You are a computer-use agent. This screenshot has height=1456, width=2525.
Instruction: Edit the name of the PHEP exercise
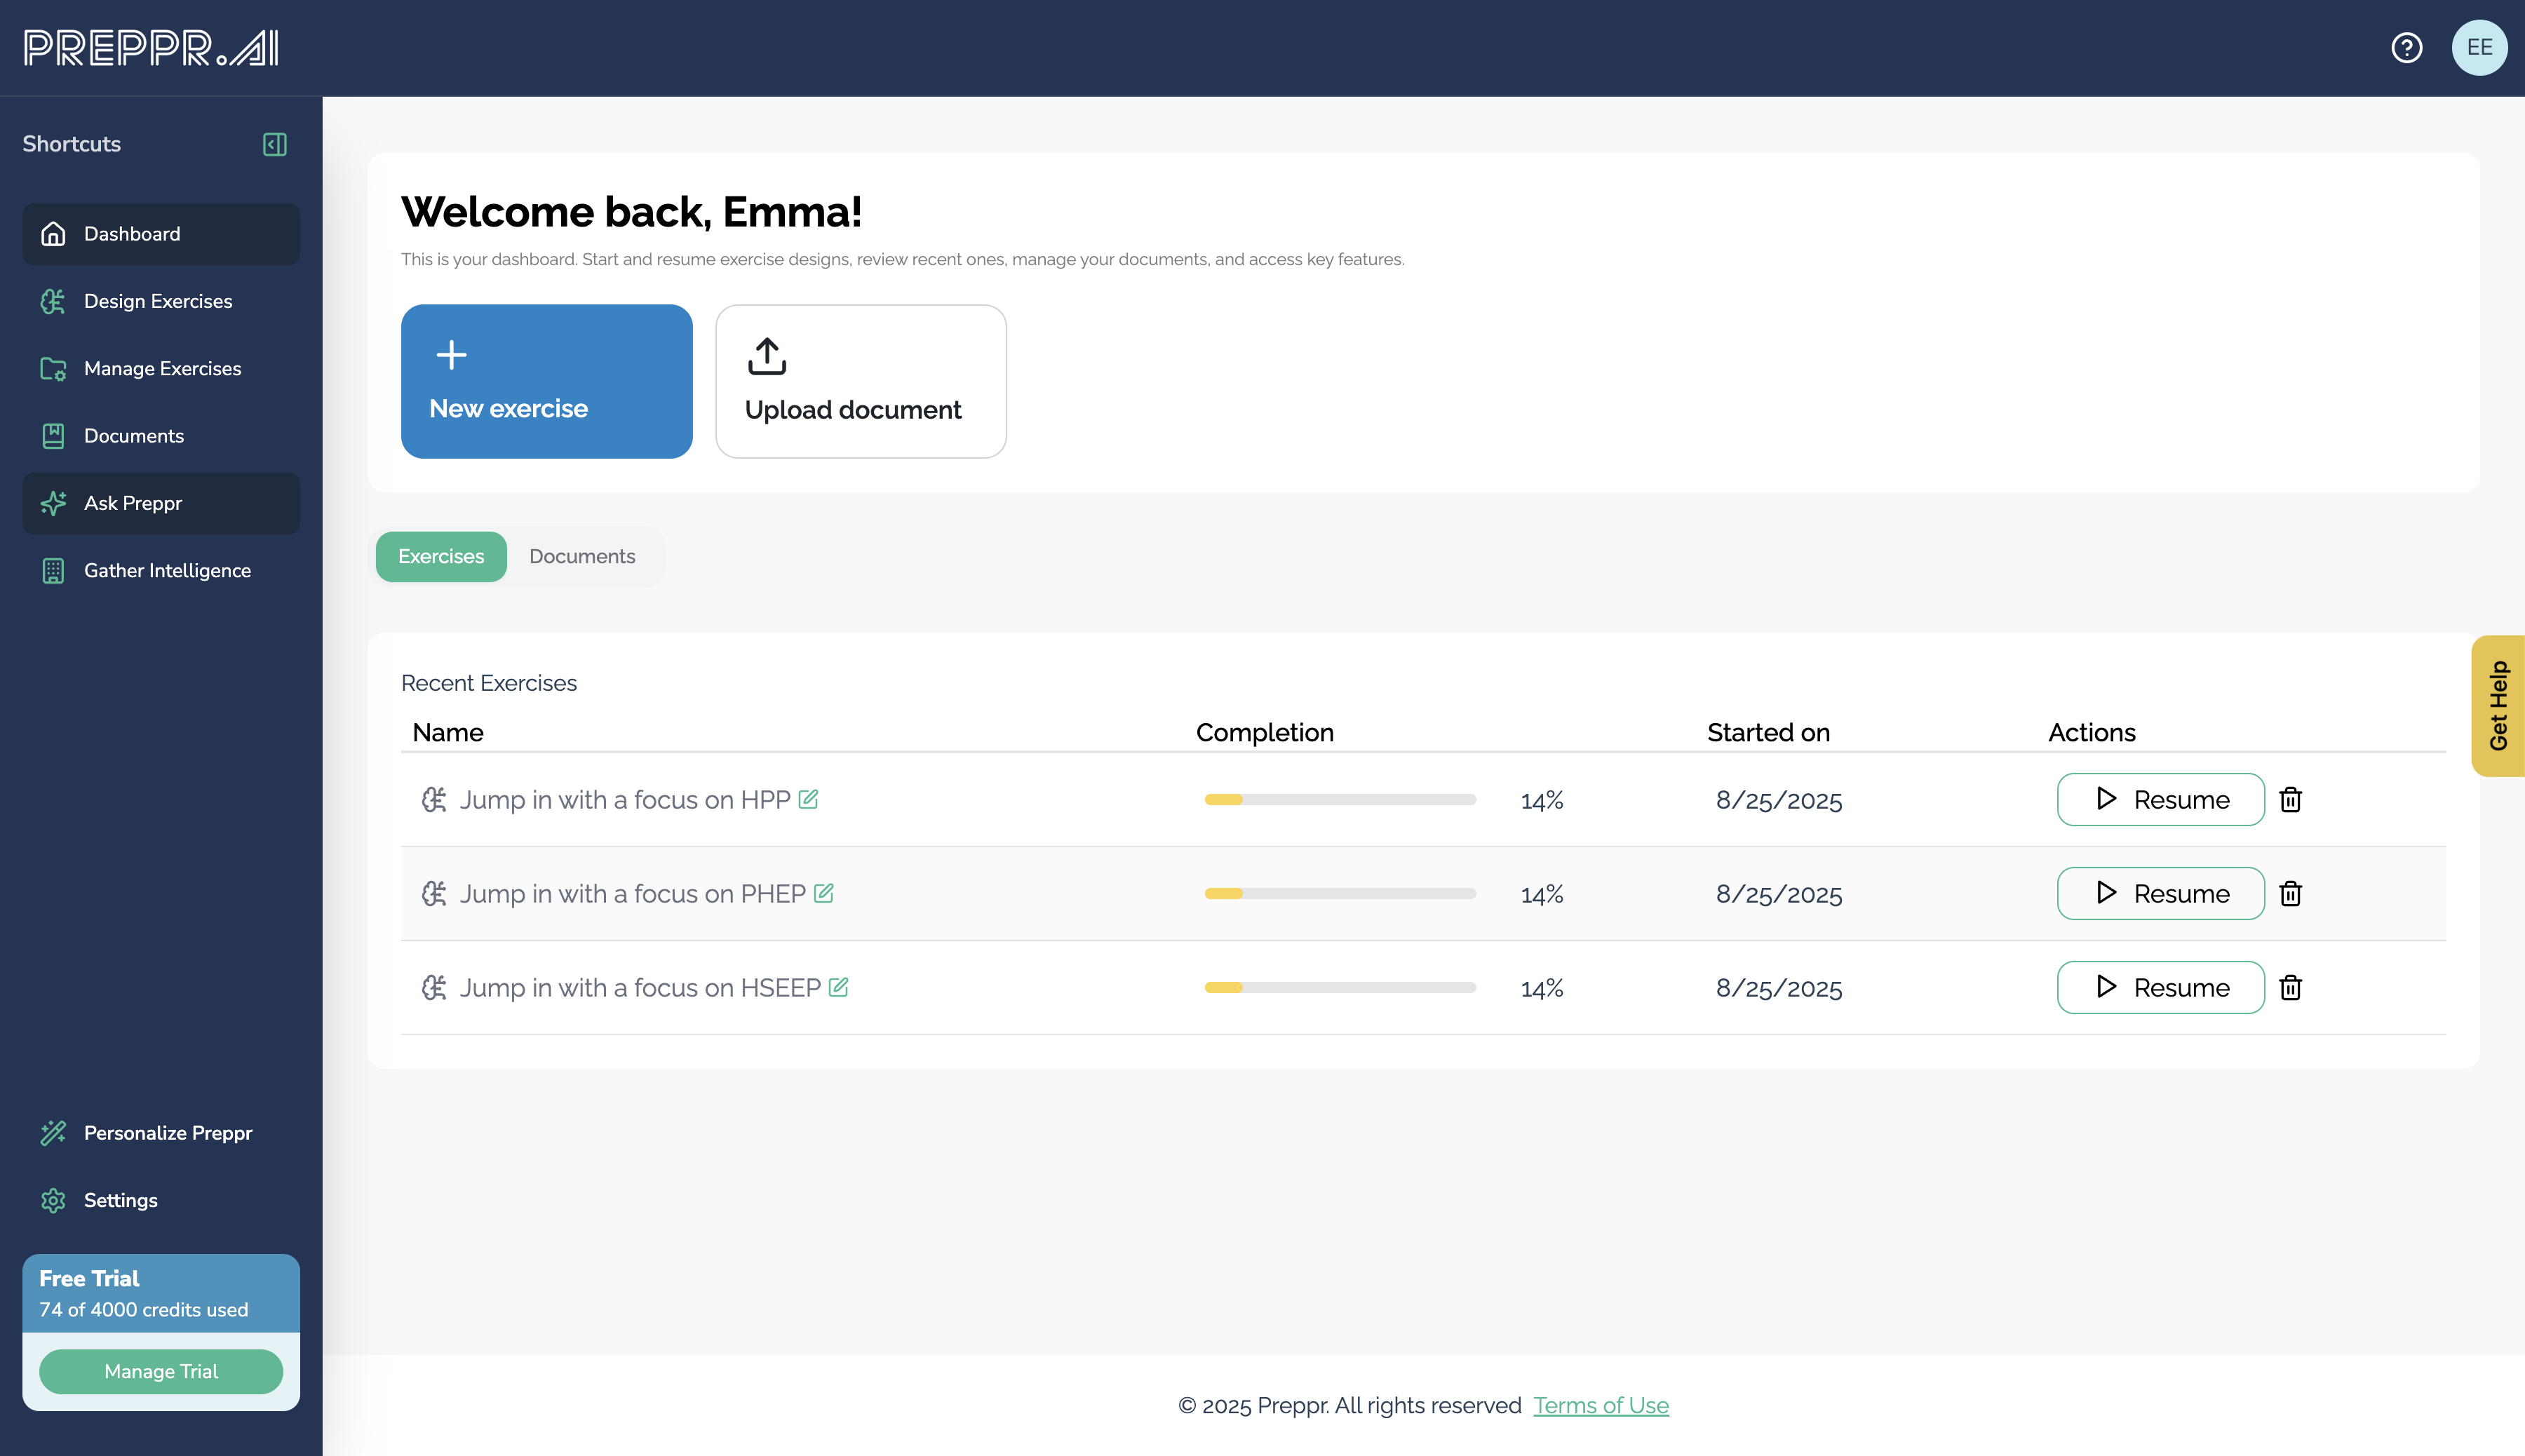coord(823,893)
